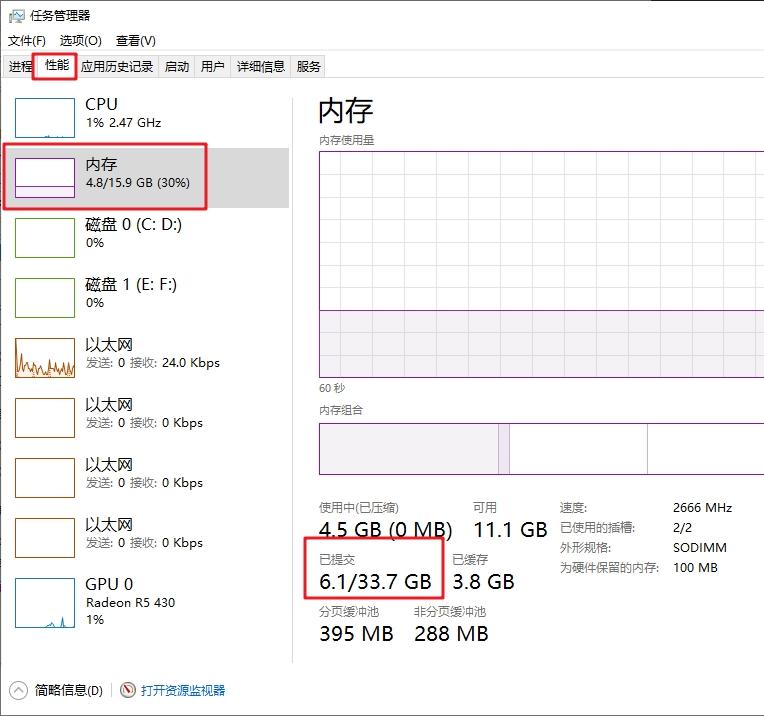This screenshot has width=764, height=716.
Task: Click the 60 秒 graph time label
Action: tap(332, 388)
